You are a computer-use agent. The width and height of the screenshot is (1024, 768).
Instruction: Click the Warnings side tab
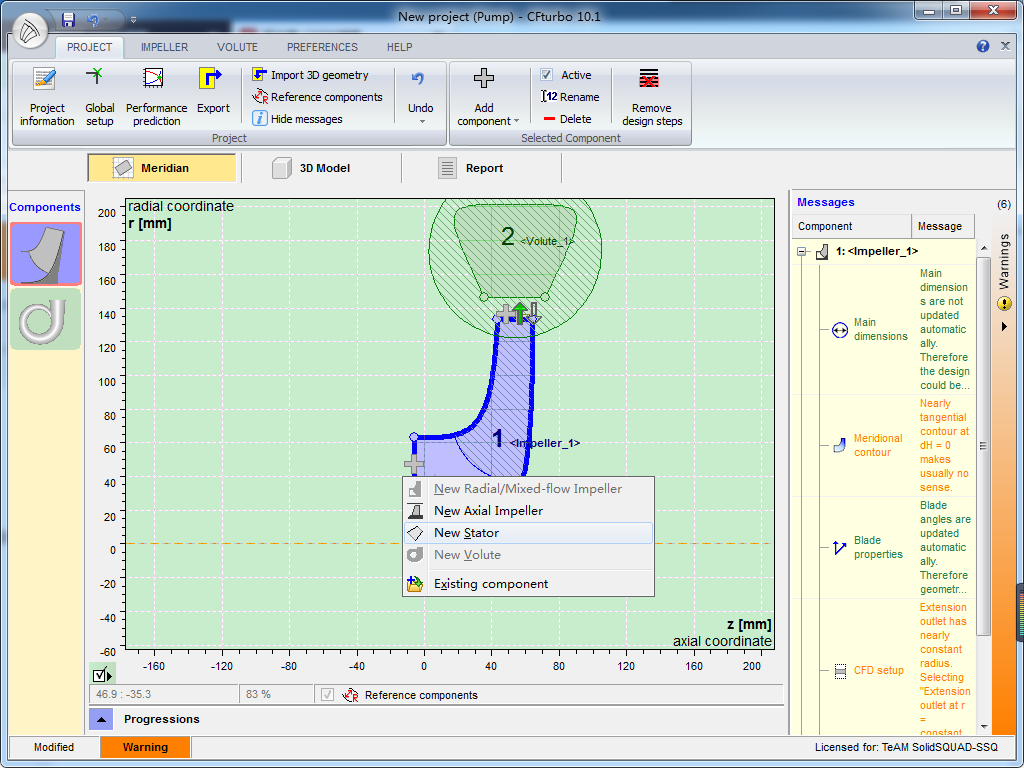click(x=1004, y=261)
